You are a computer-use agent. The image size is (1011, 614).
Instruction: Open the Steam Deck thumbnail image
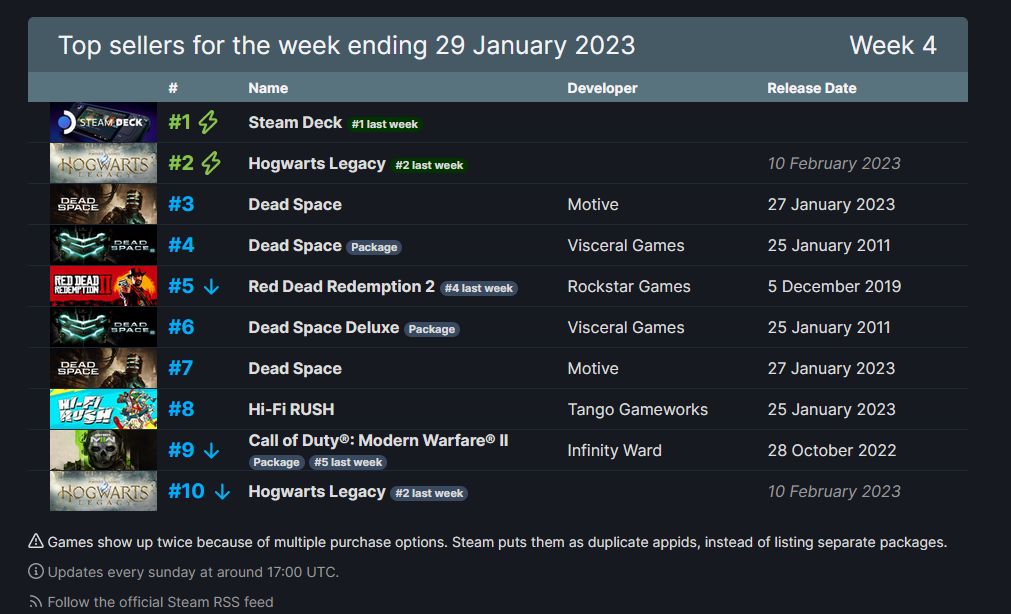[103, 123]
